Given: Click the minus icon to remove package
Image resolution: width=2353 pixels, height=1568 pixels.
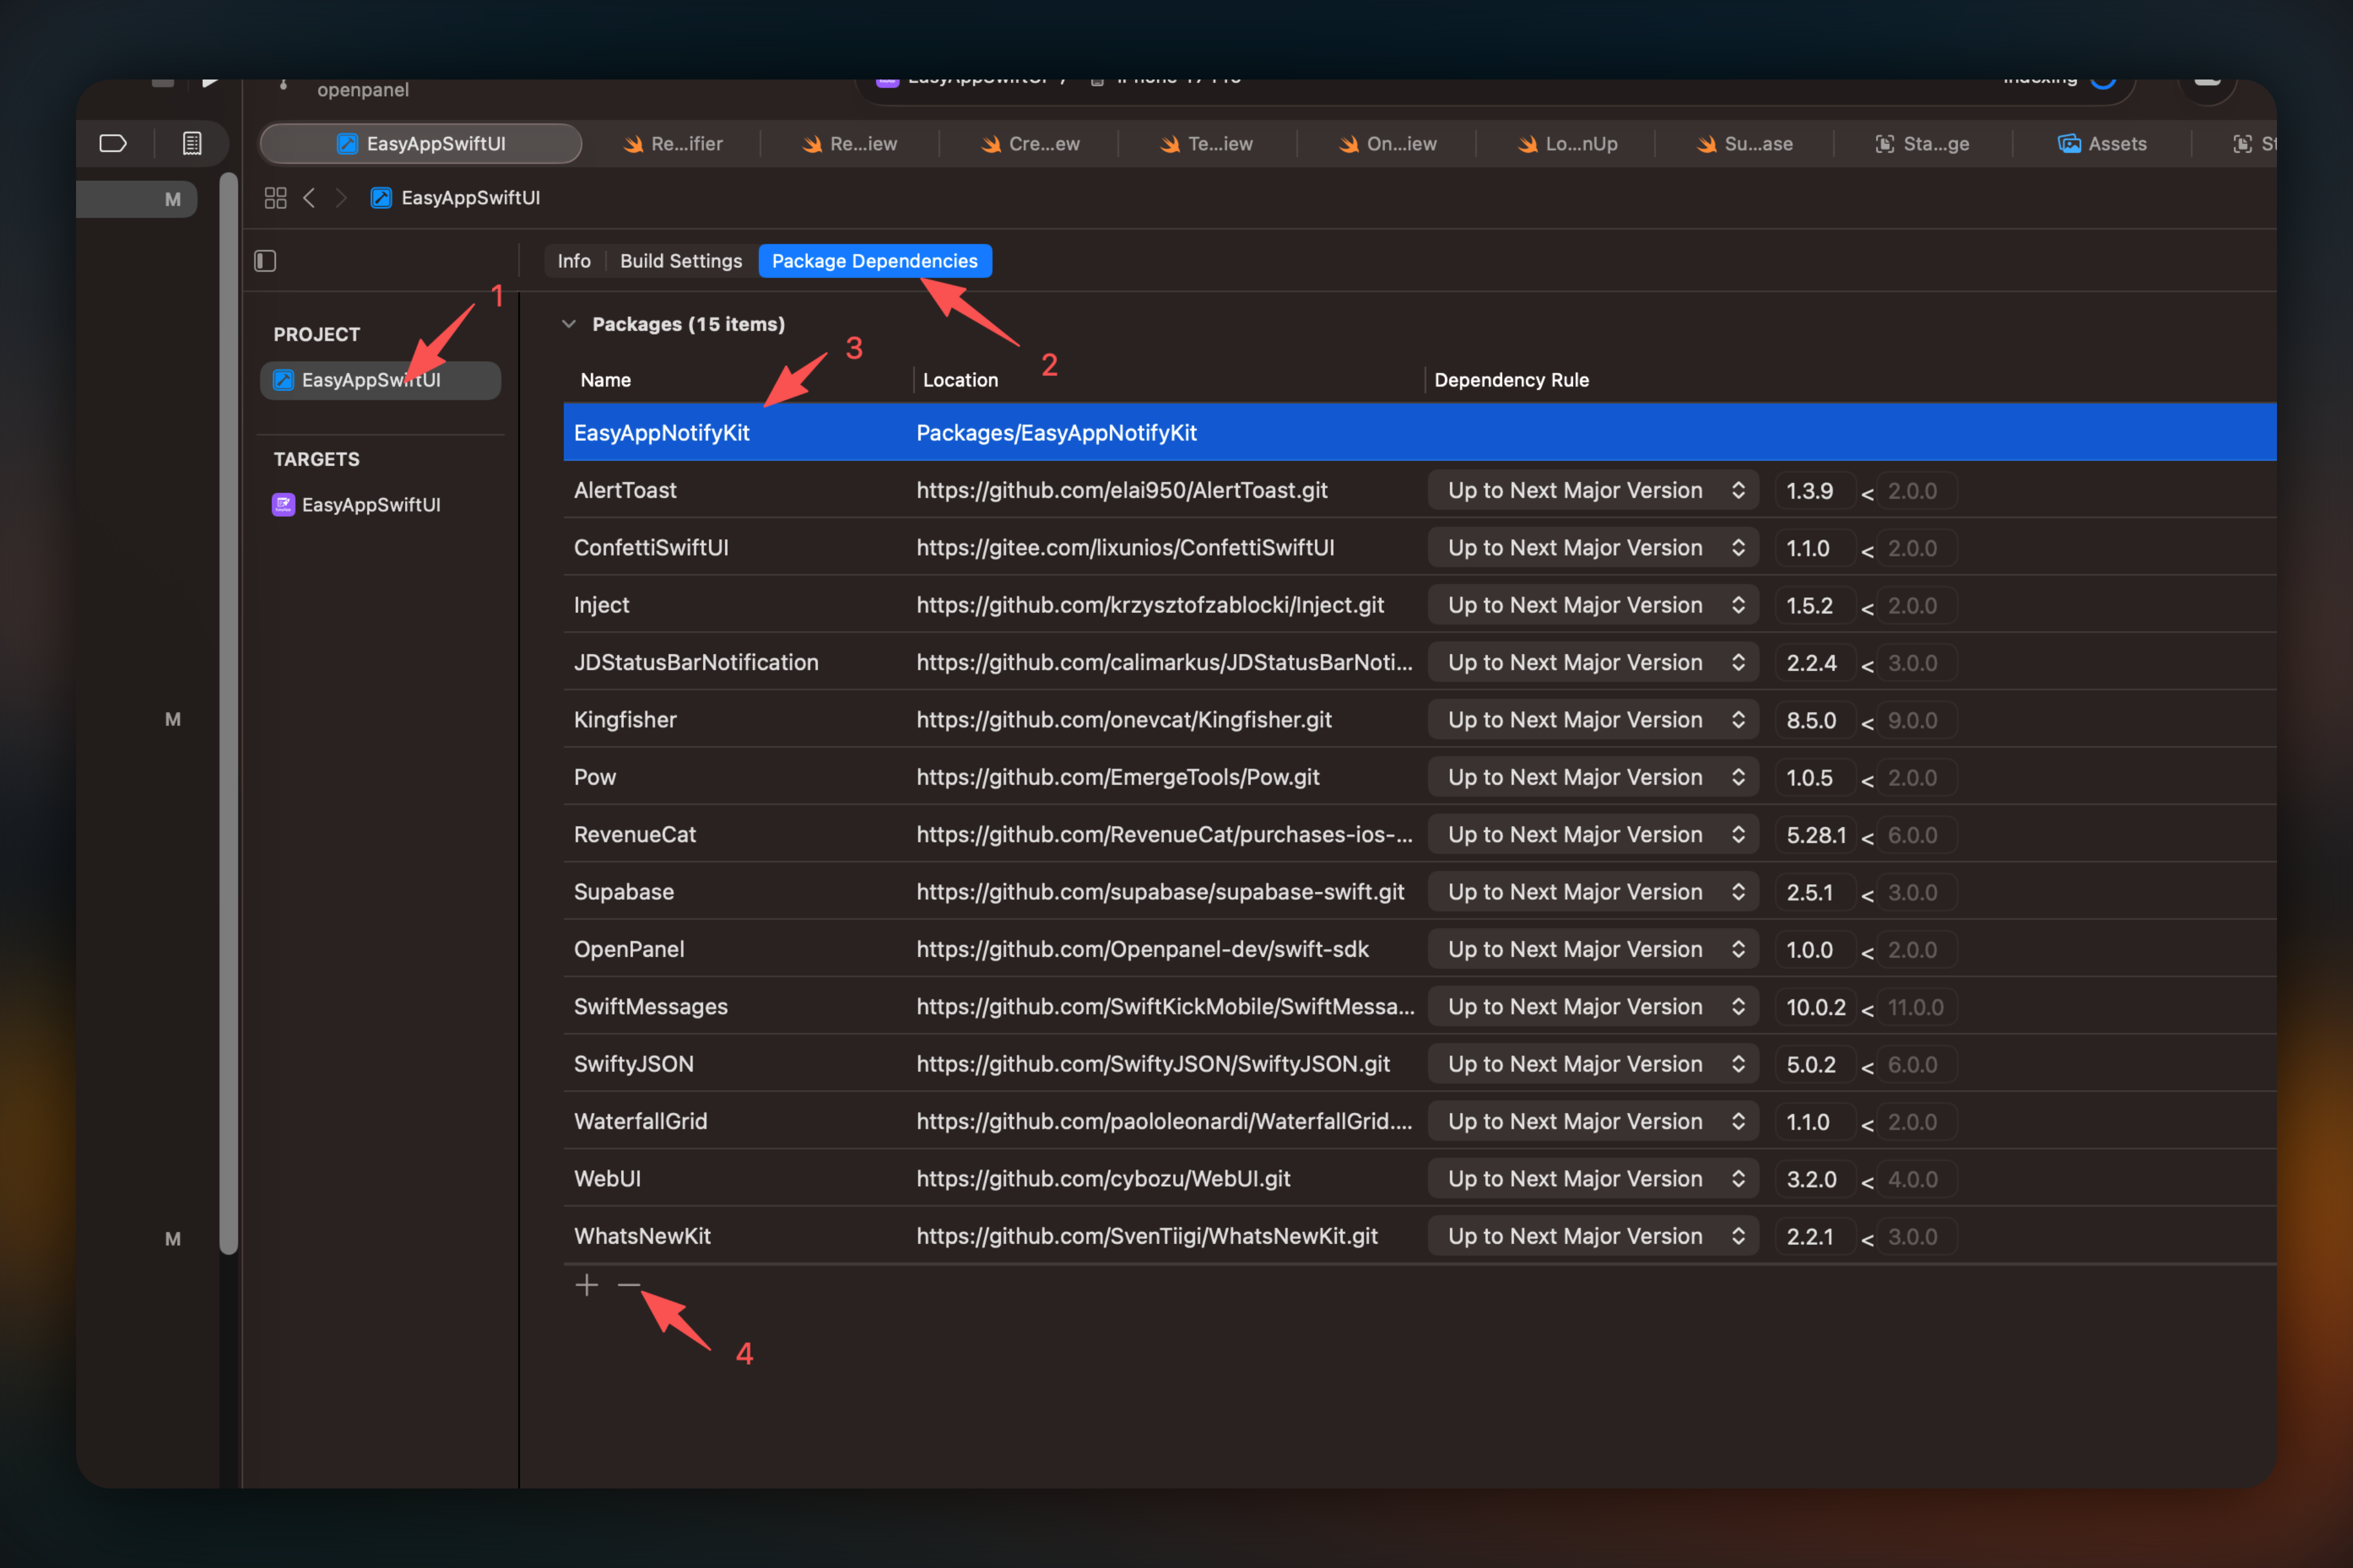Looking at the screenshot, I should point(628,1285).
